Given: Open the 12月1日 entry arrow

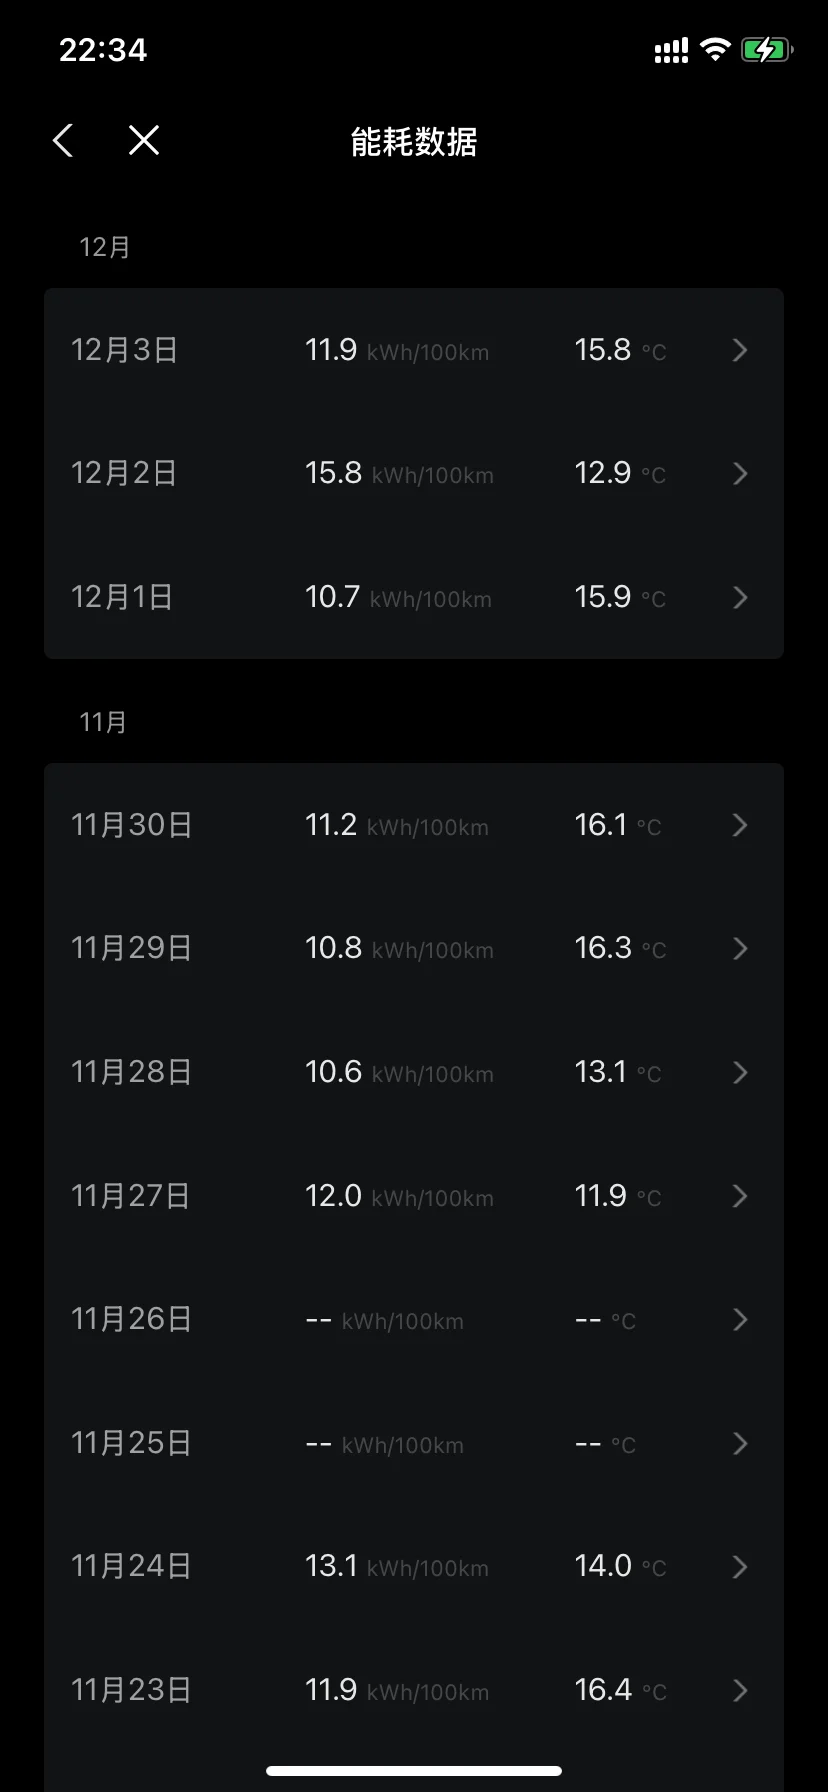Looking at the screenshot, I should [x=740, y=597].
